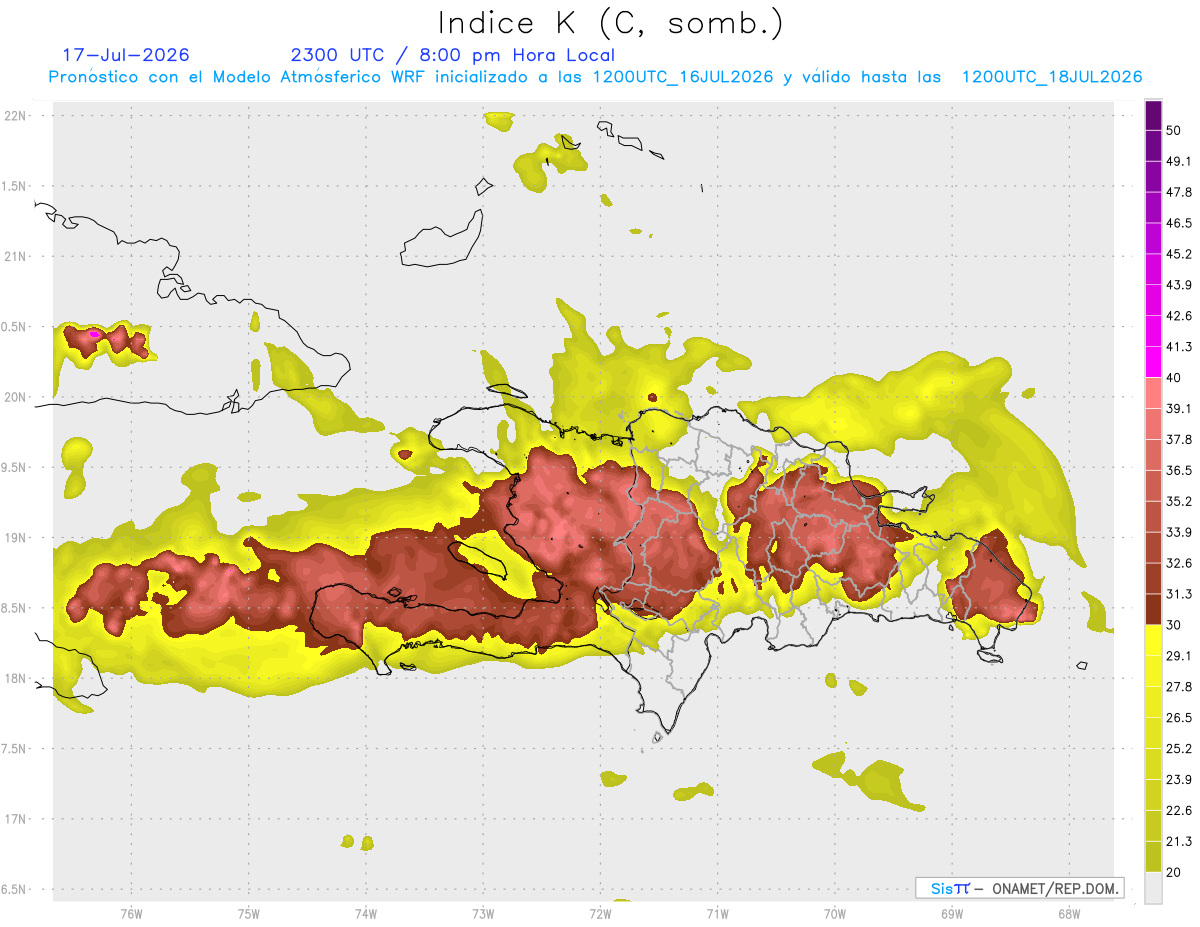
Task: Click the latitude label '20N'
Action: coord(16,397)
